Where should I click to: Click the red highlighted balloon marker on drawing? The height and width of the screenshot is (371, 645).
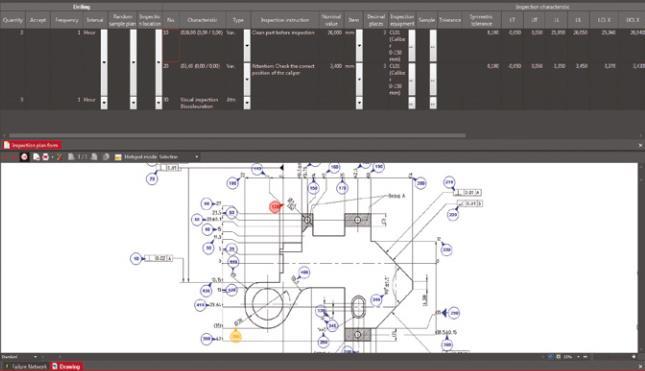coord(275,207)
